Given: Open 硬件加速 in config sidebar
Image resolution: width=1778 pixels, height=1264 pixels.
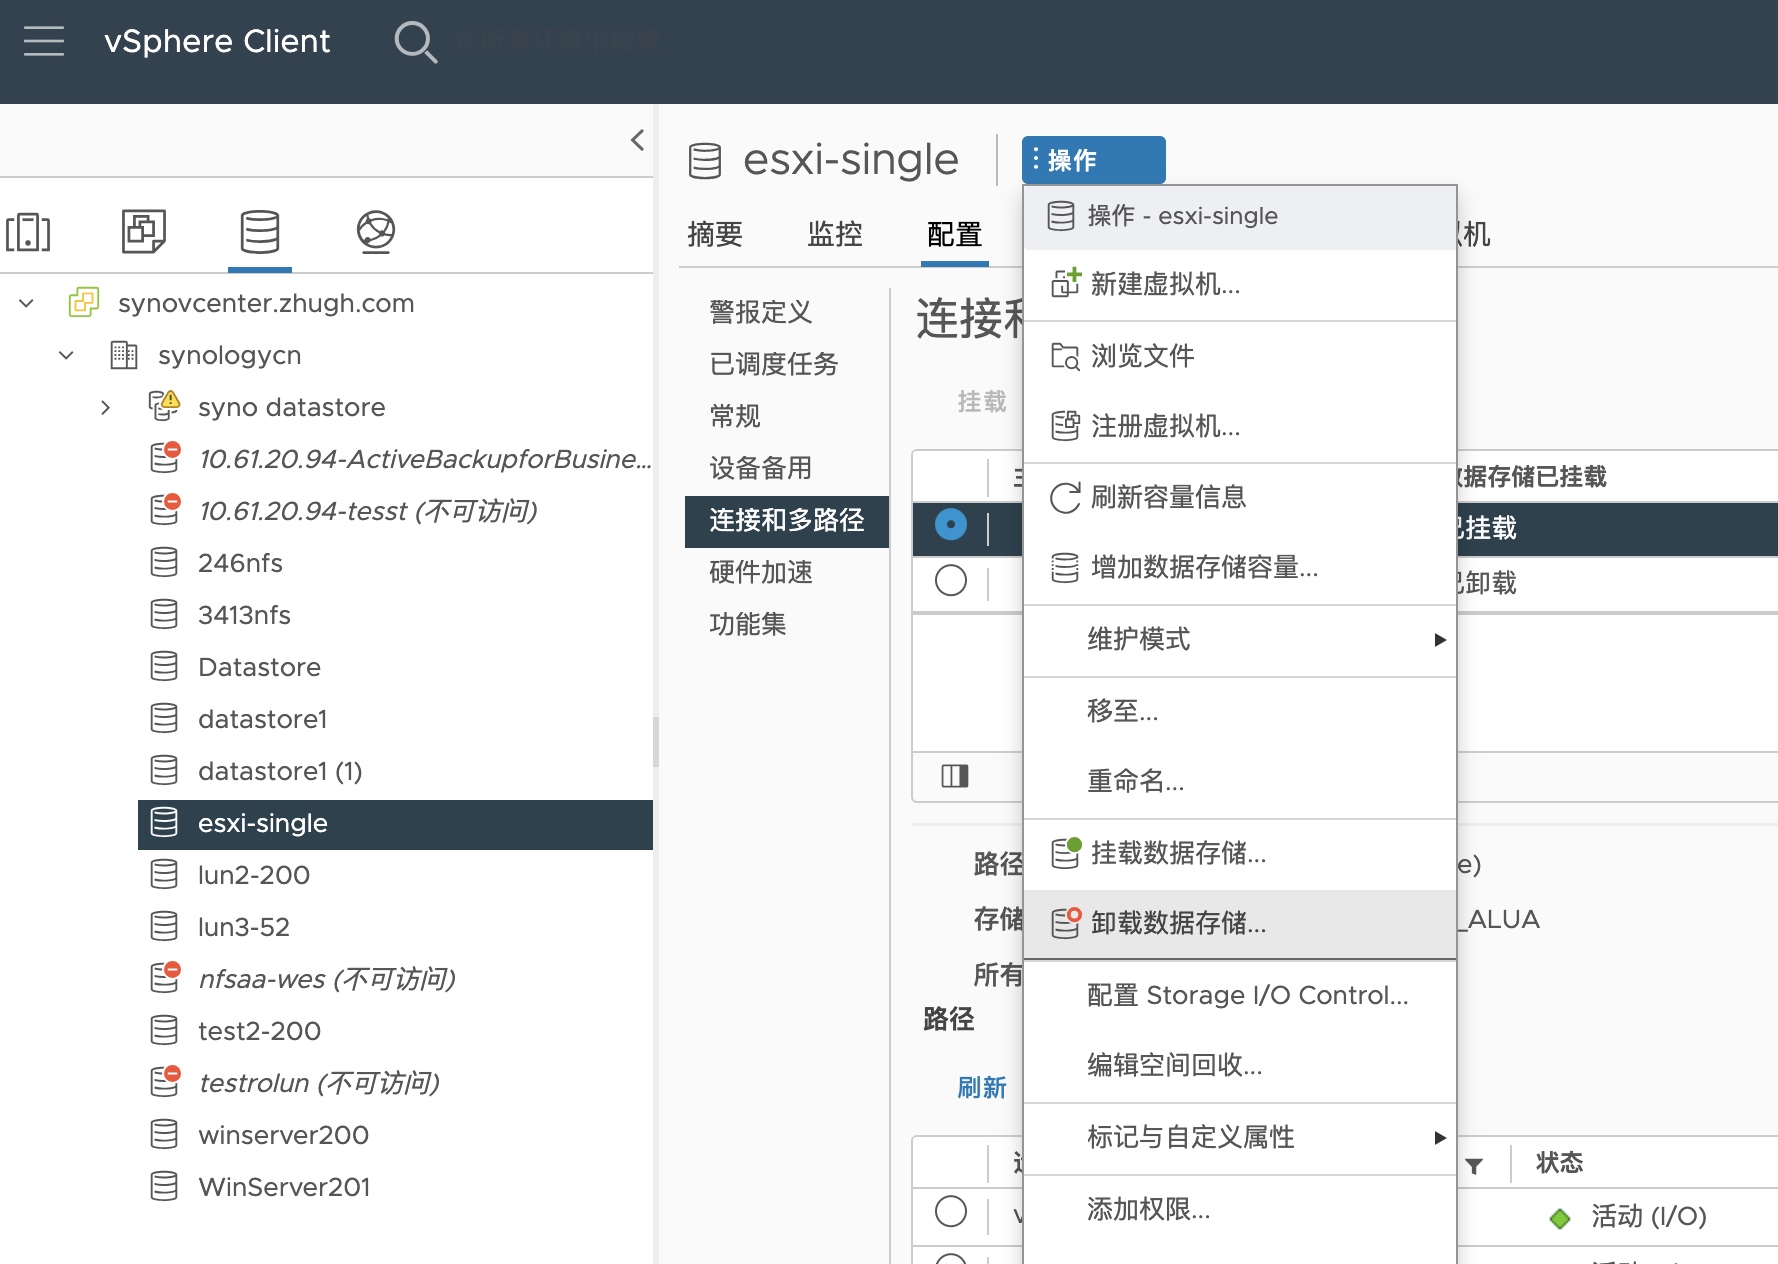Looking at the screenshot, I should point(761,572).
